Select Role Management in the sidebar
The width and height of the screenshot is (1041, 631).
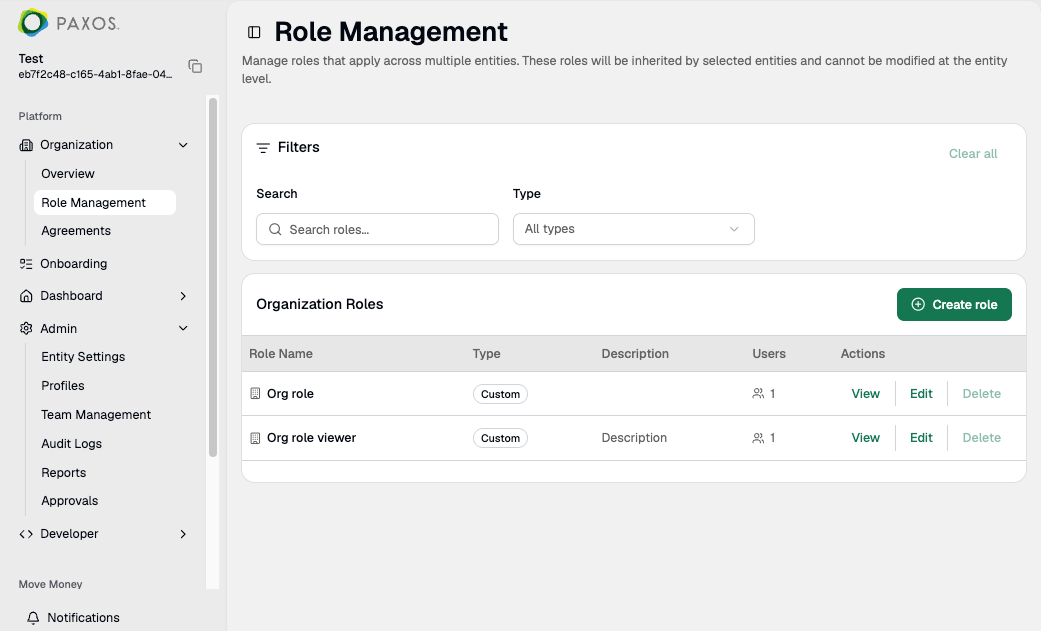[105, 203]
